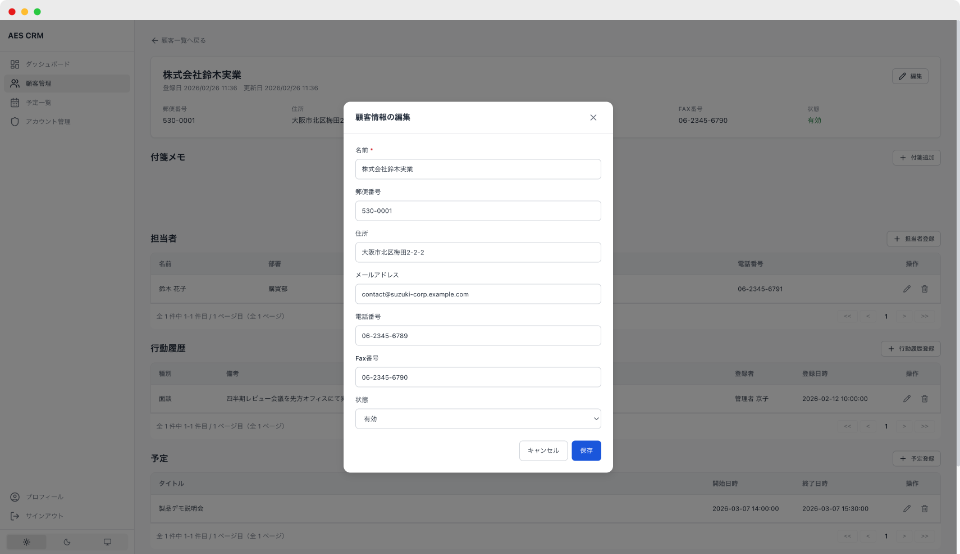Click the プロフィール user icon
This screenshot has width=960, height=554.
tap(15, 497)
